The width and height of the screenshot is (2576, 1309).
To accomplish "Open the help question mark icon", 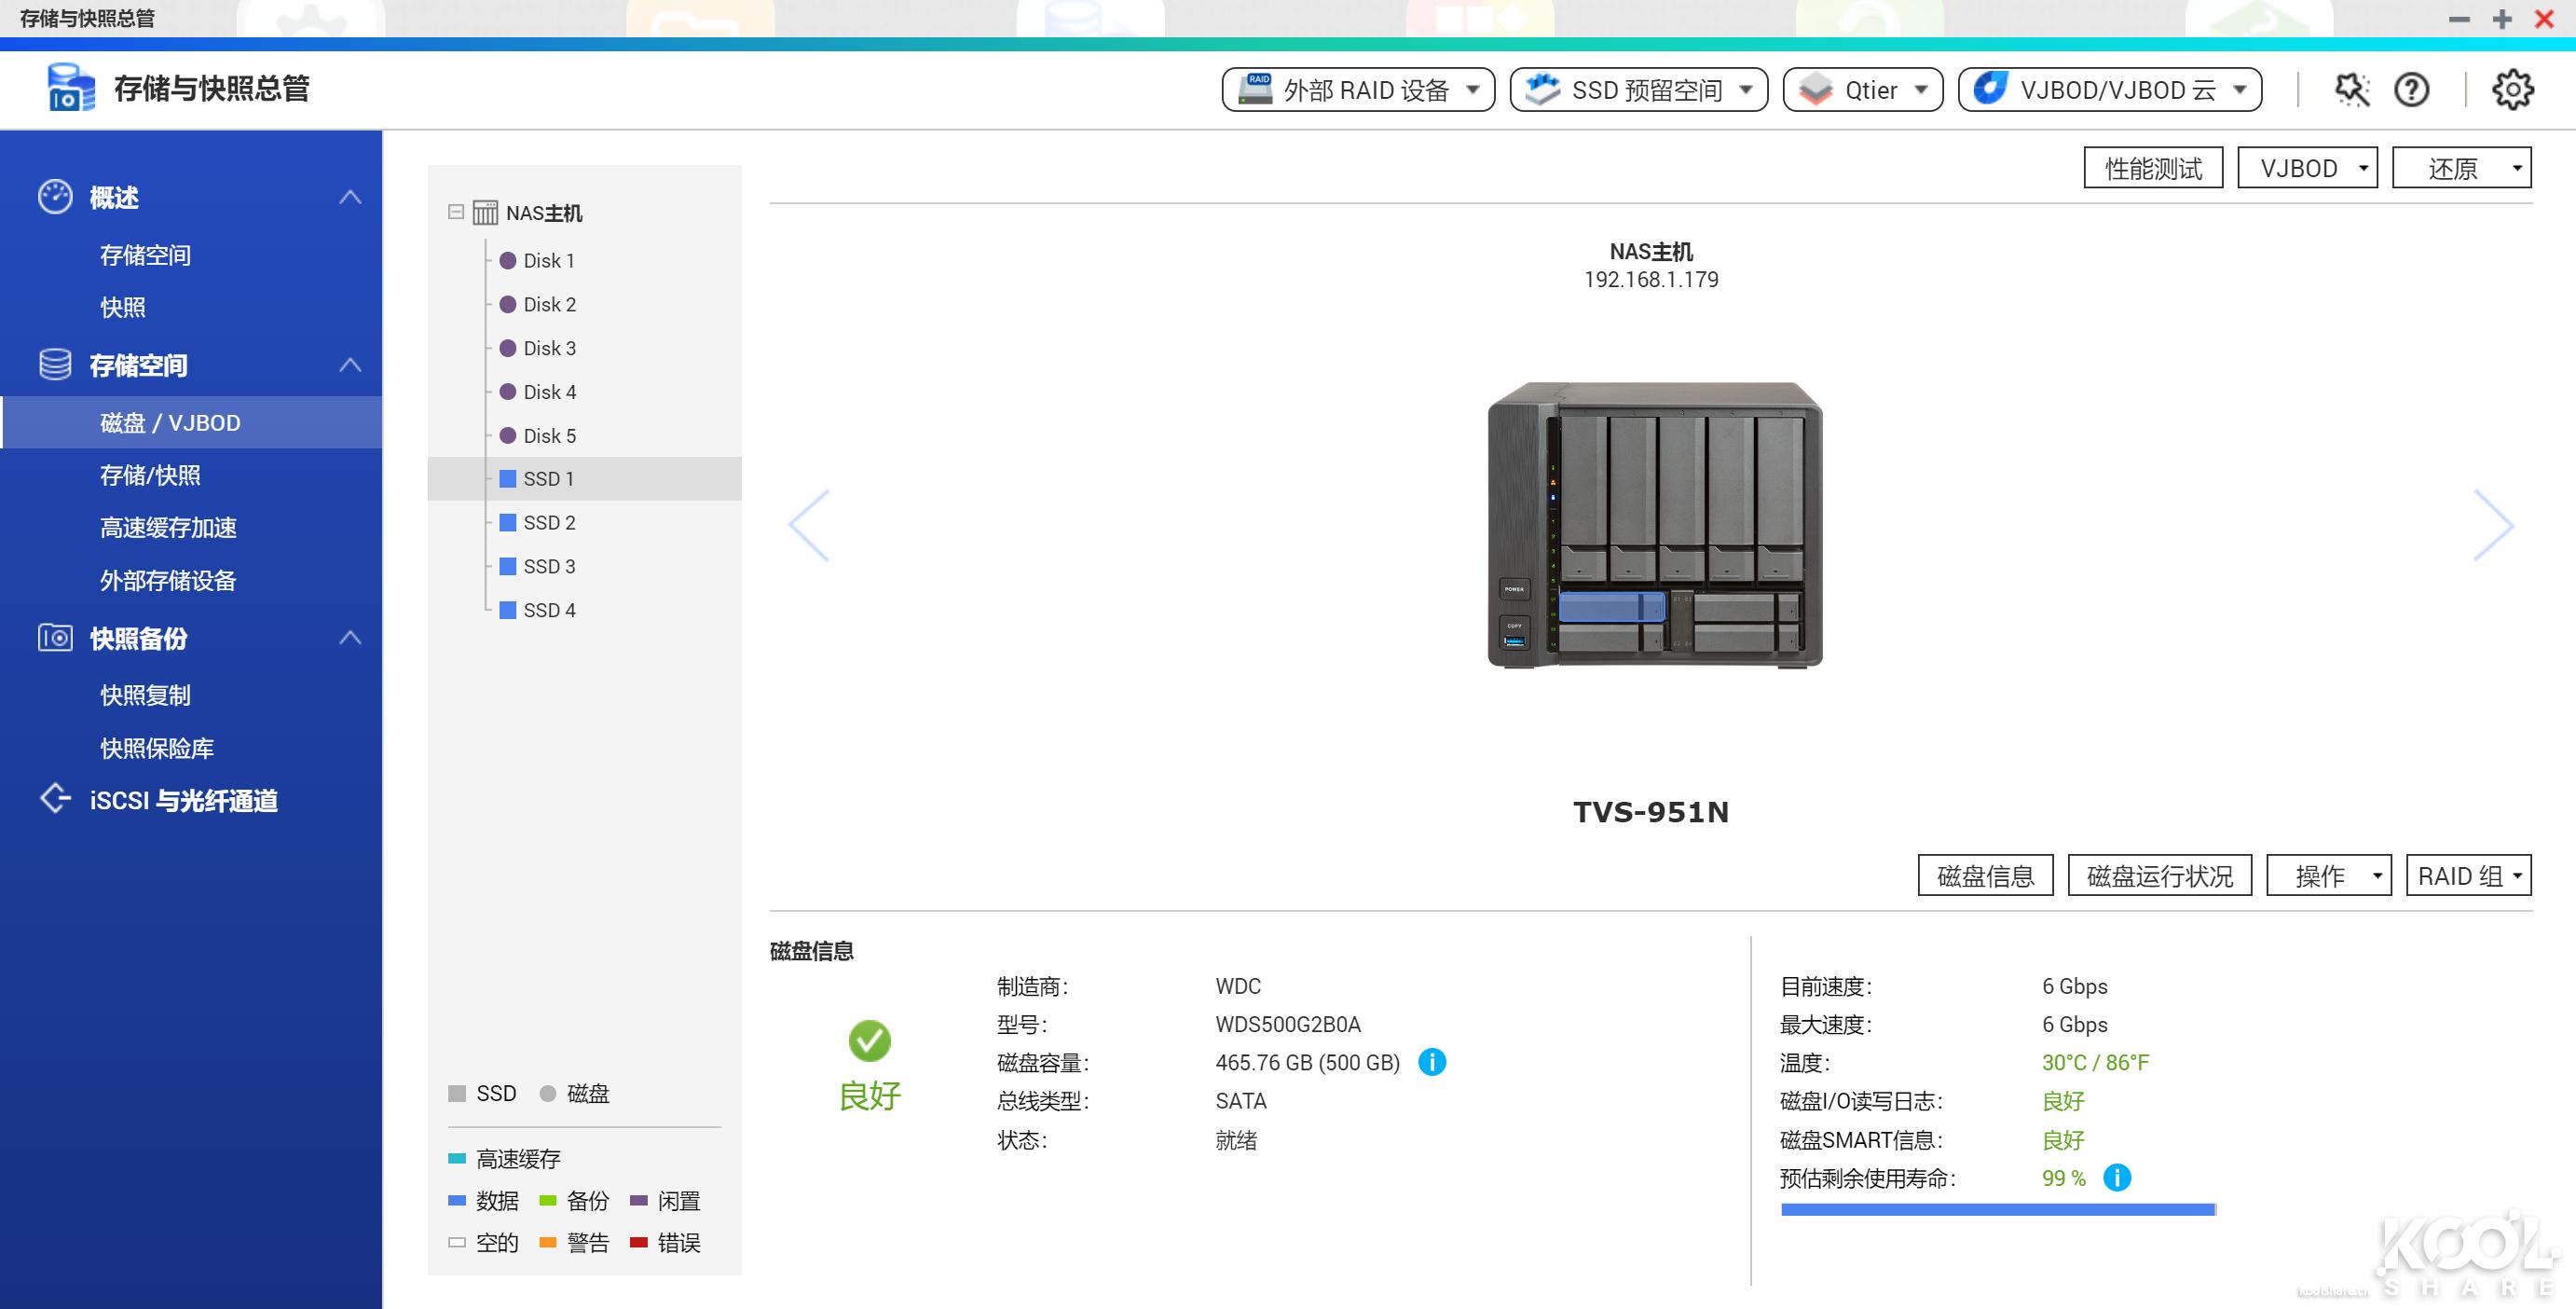I will point(2412,89).
